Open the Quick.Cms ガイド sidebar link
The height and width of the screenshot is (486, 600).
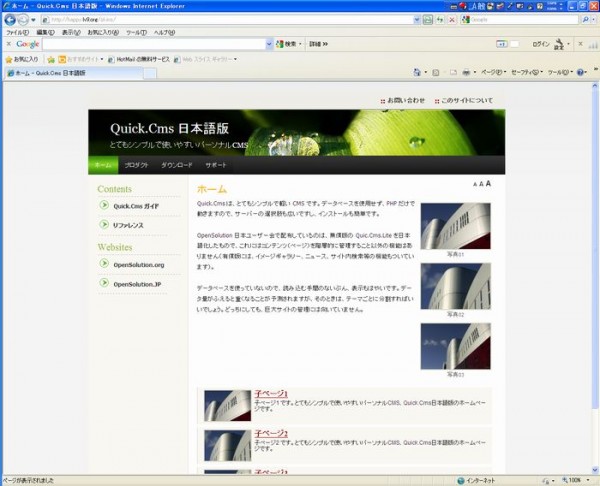tap(135, 206)
